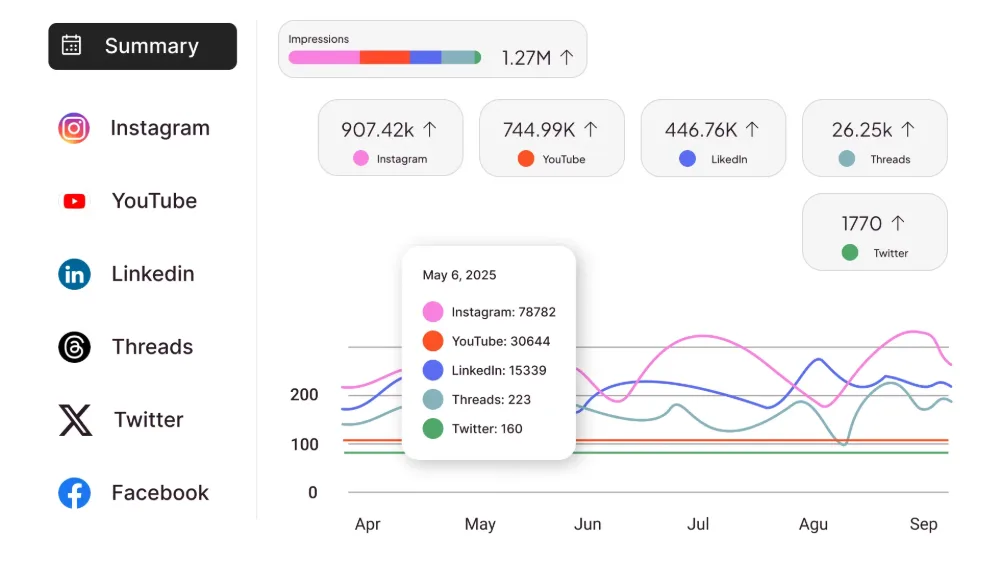The height and width of the screenshot is (563, 1000).
Task: Click the Instagram: 78782 tooltip value
Action: tap(504, 312)
